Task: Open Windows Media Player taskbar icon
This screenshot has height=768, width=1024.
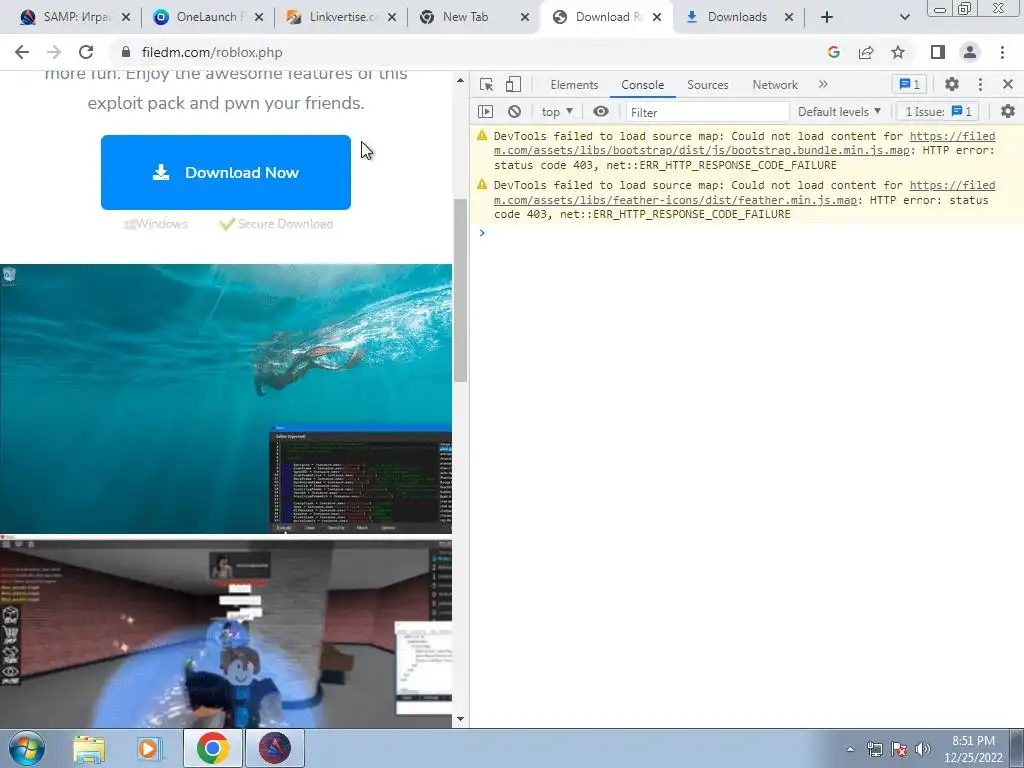Action: 150,748
